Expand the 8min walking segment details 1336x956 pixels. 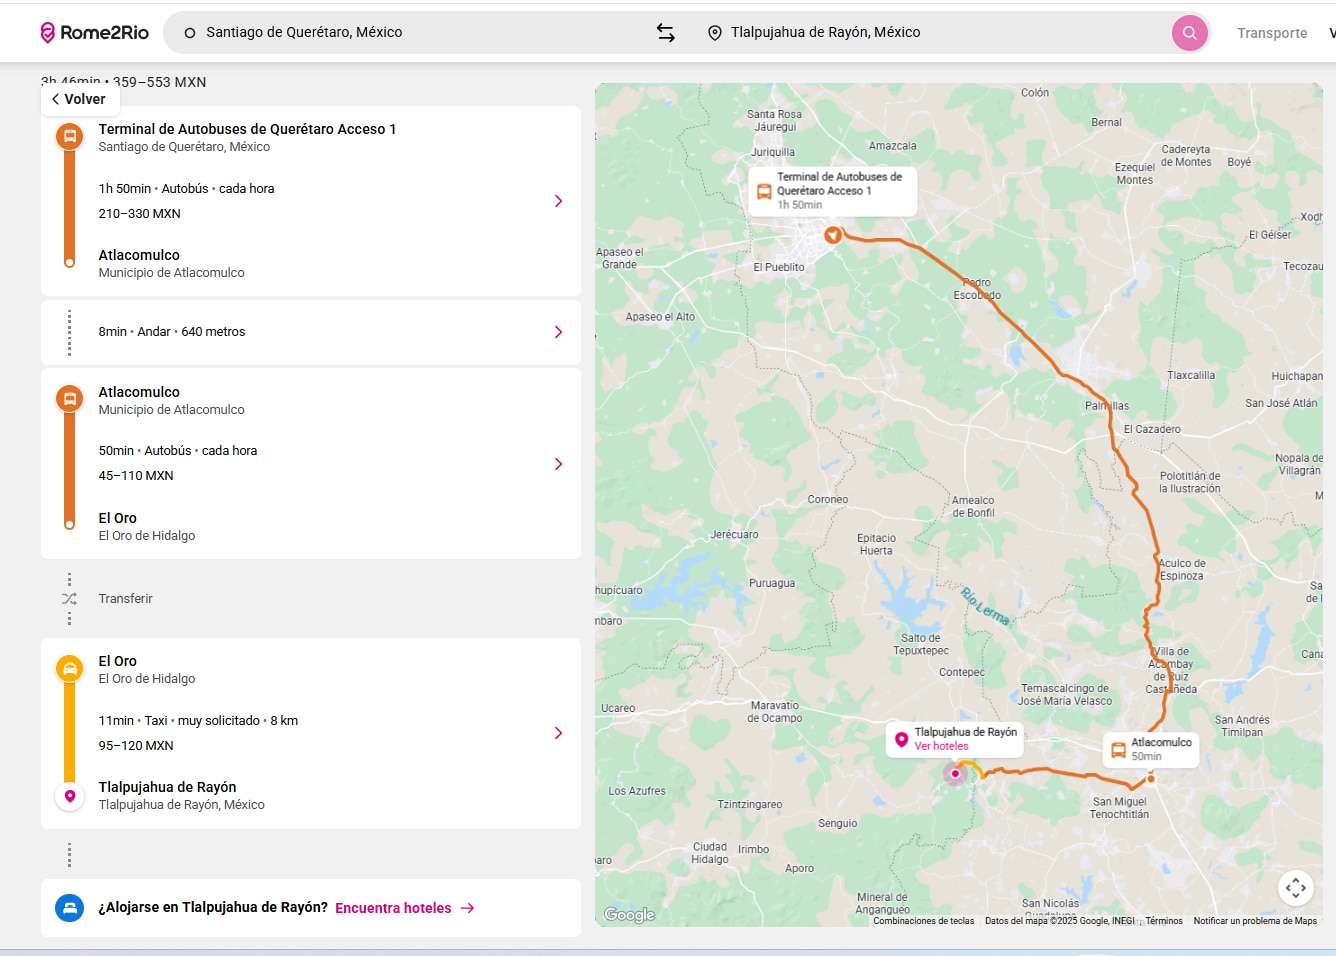pos(558,332)
